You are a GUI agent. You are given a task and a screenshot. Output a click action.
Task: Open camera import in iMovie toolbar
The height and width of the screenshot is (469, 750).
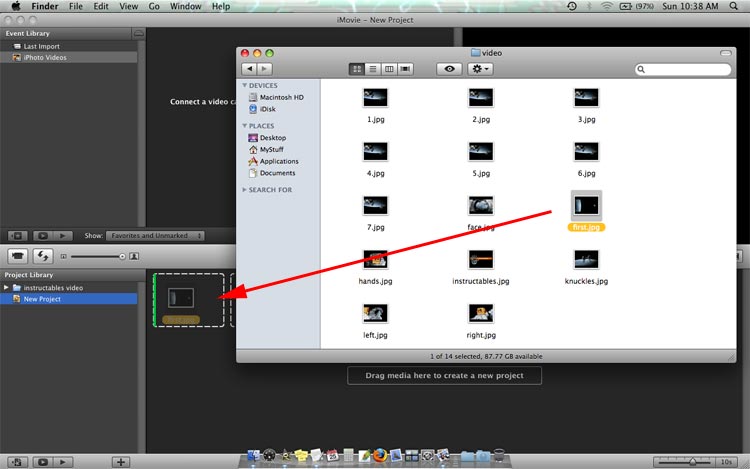pyautogui.click(x=18, y=256)
